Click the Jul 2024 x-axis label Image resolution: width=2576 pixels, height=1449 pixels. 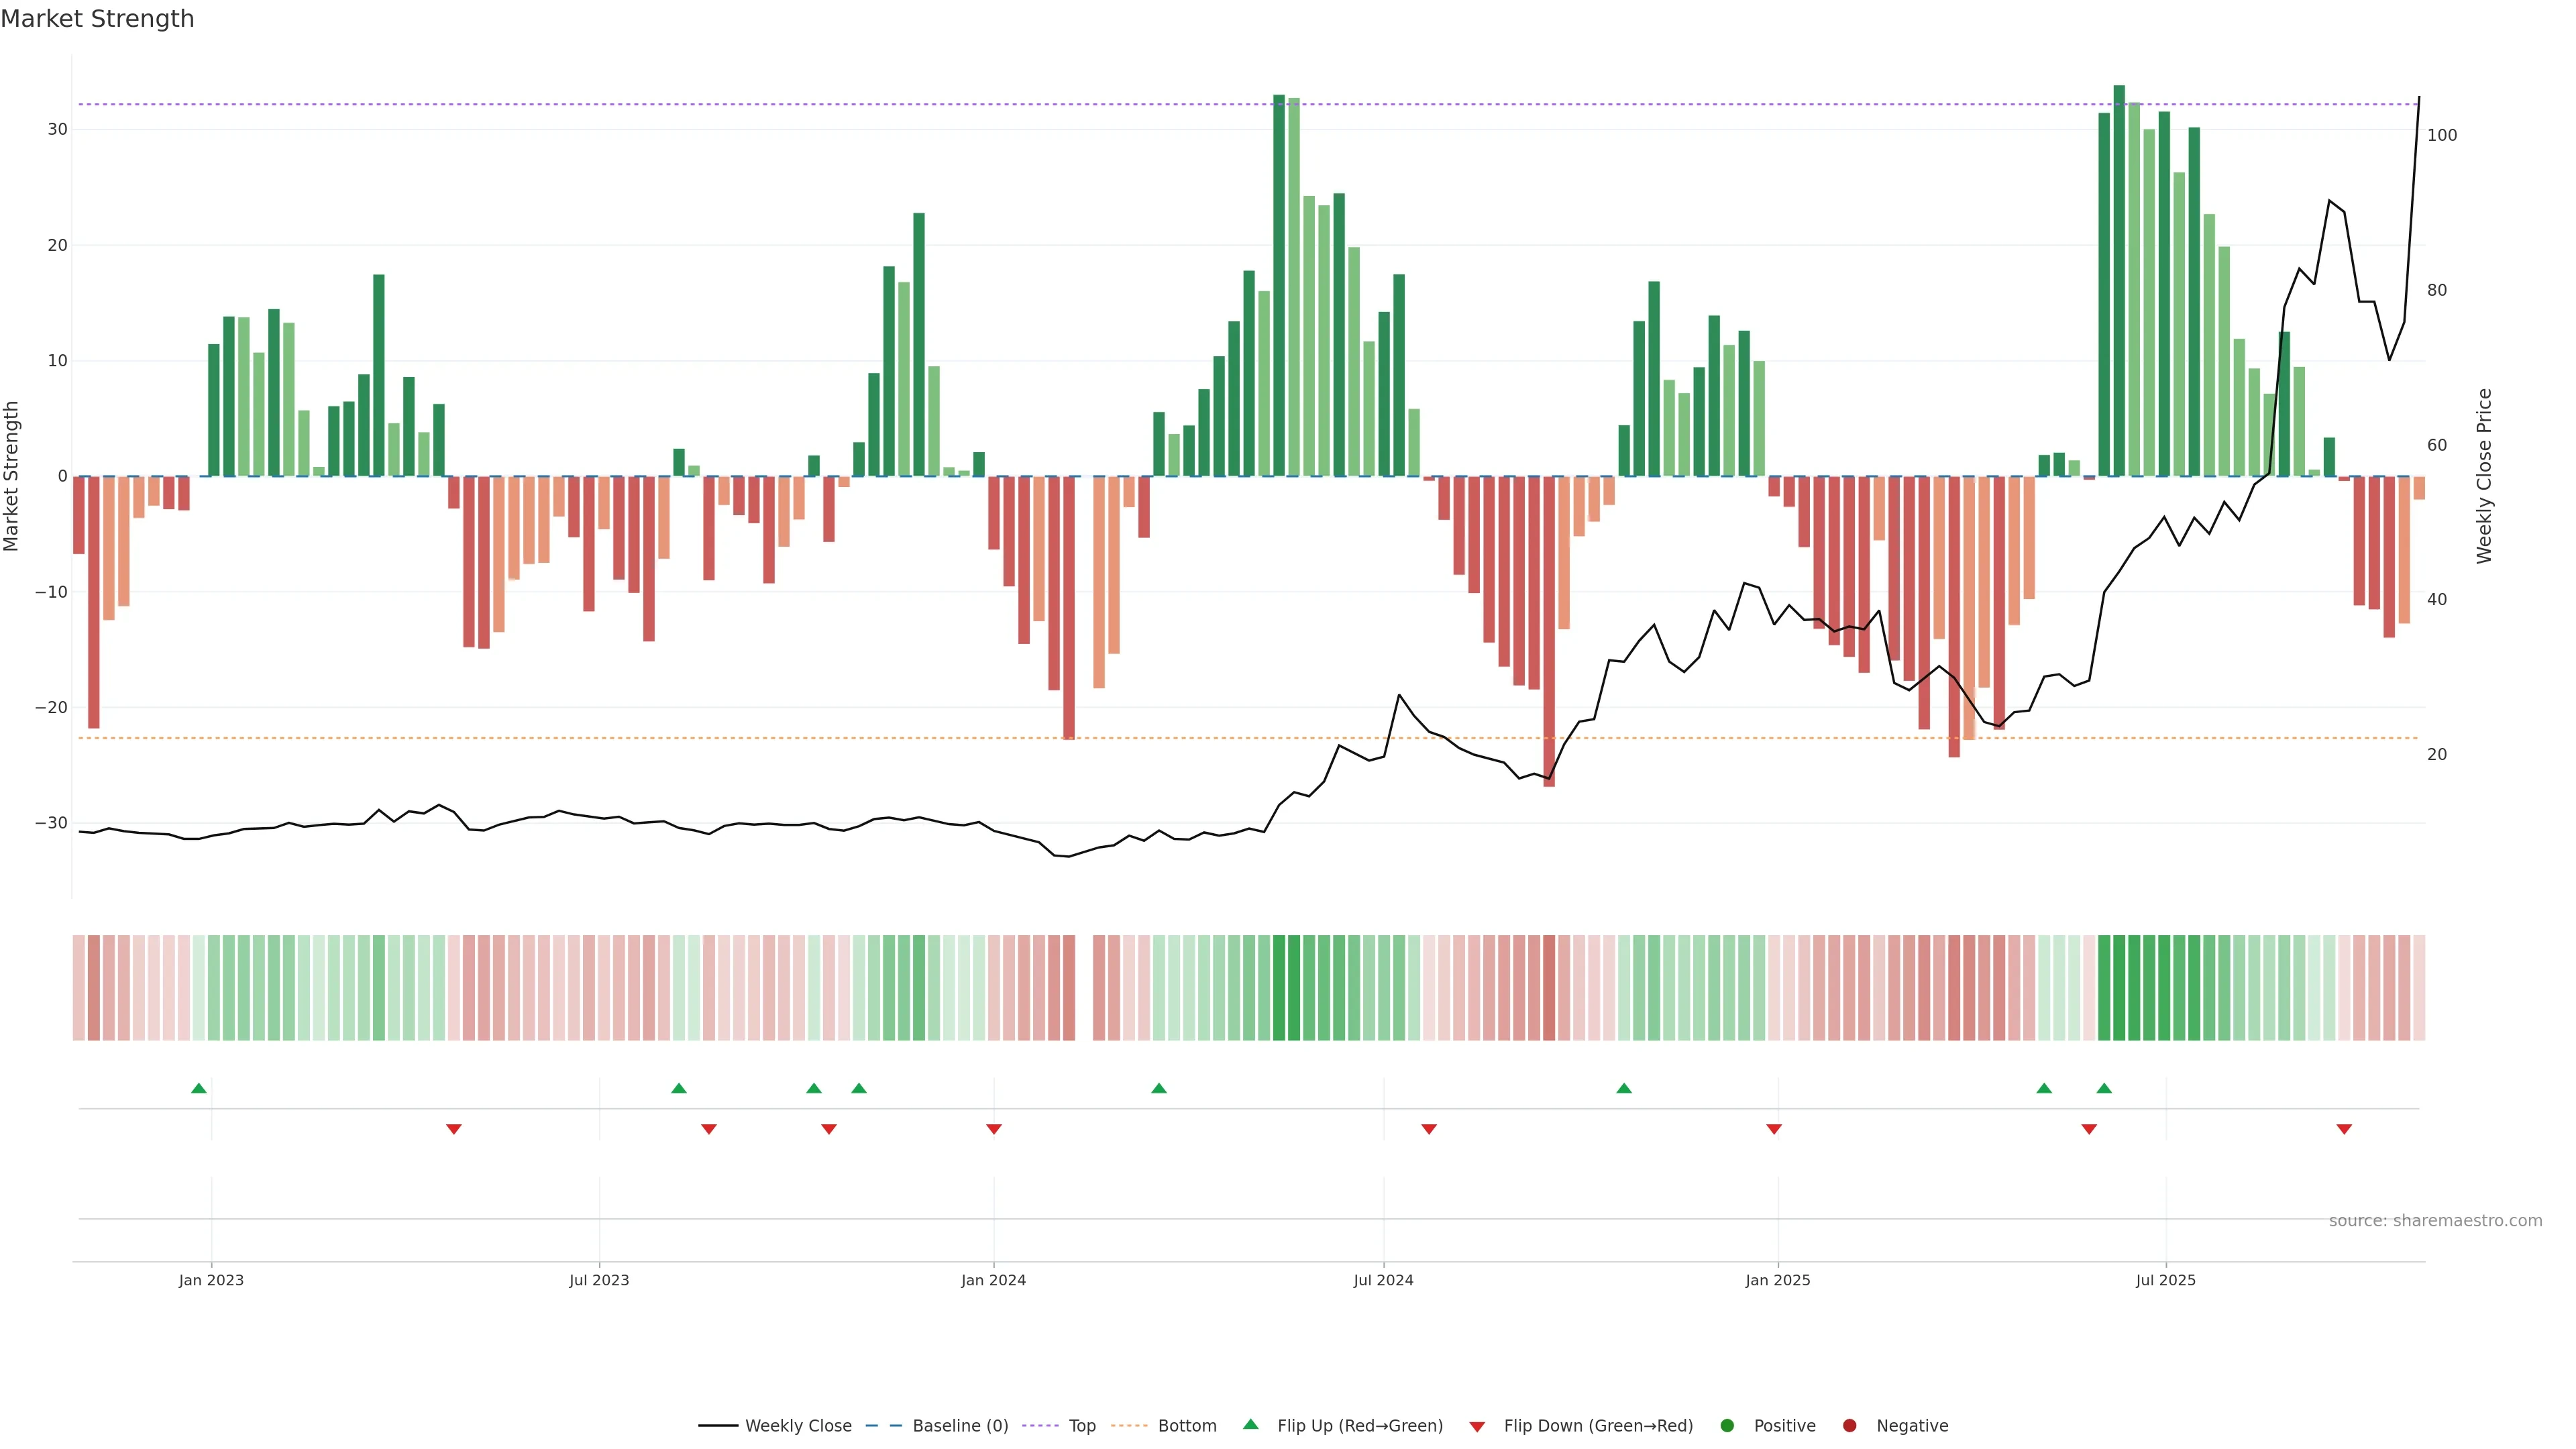tap(1383, 1280)
